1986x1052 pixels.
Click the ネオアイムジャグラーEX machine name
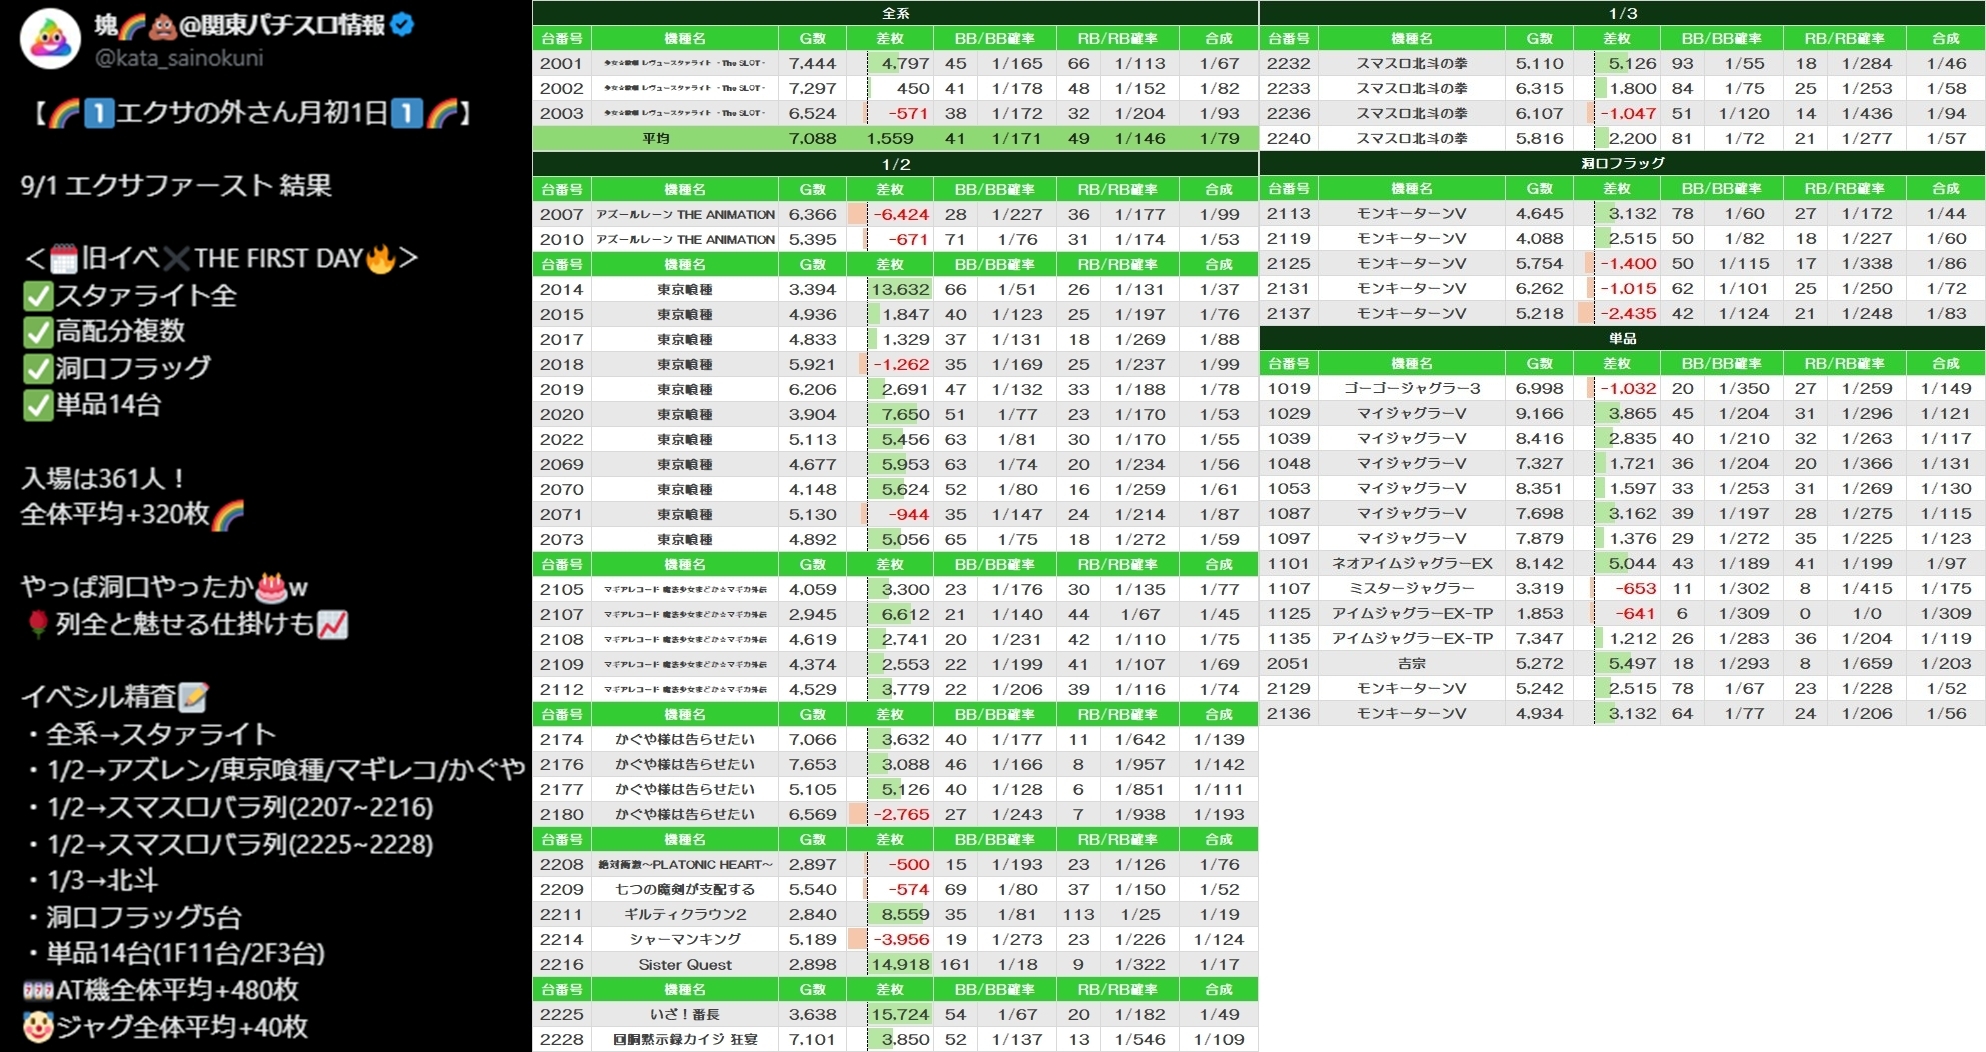(1412, 563)
